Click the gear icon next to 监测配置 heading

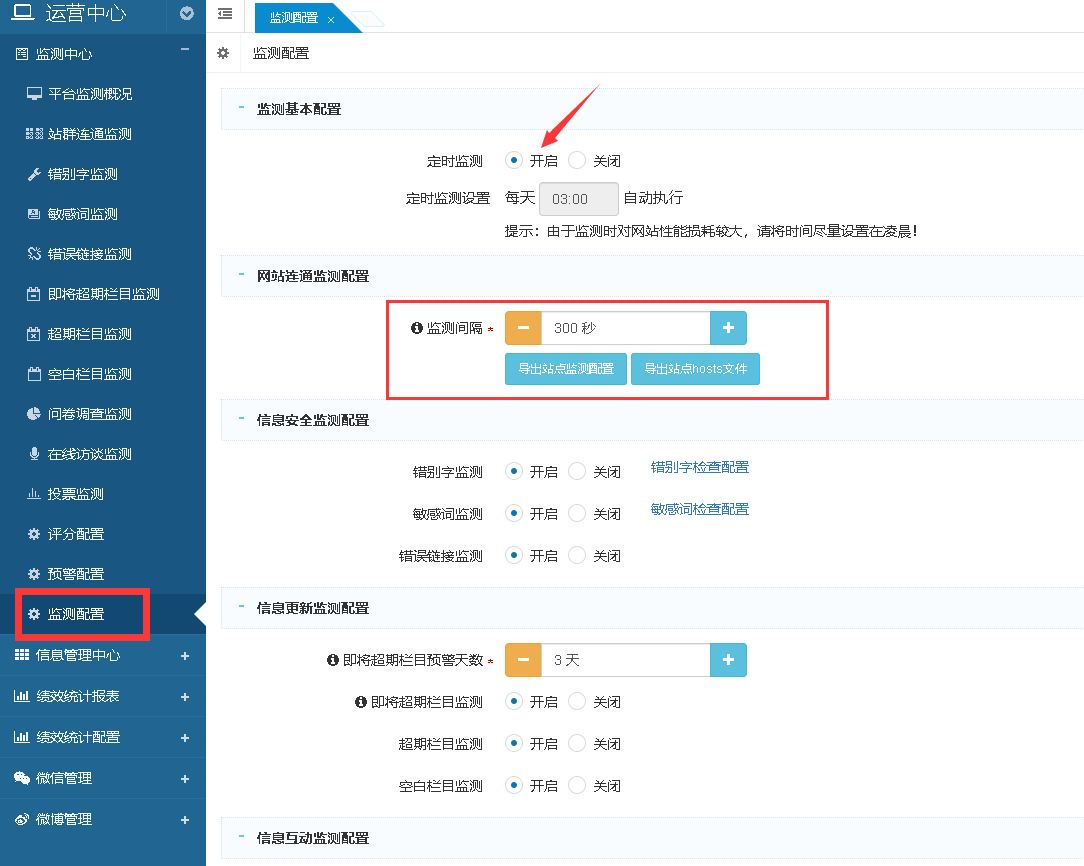(x=223, y=53)
